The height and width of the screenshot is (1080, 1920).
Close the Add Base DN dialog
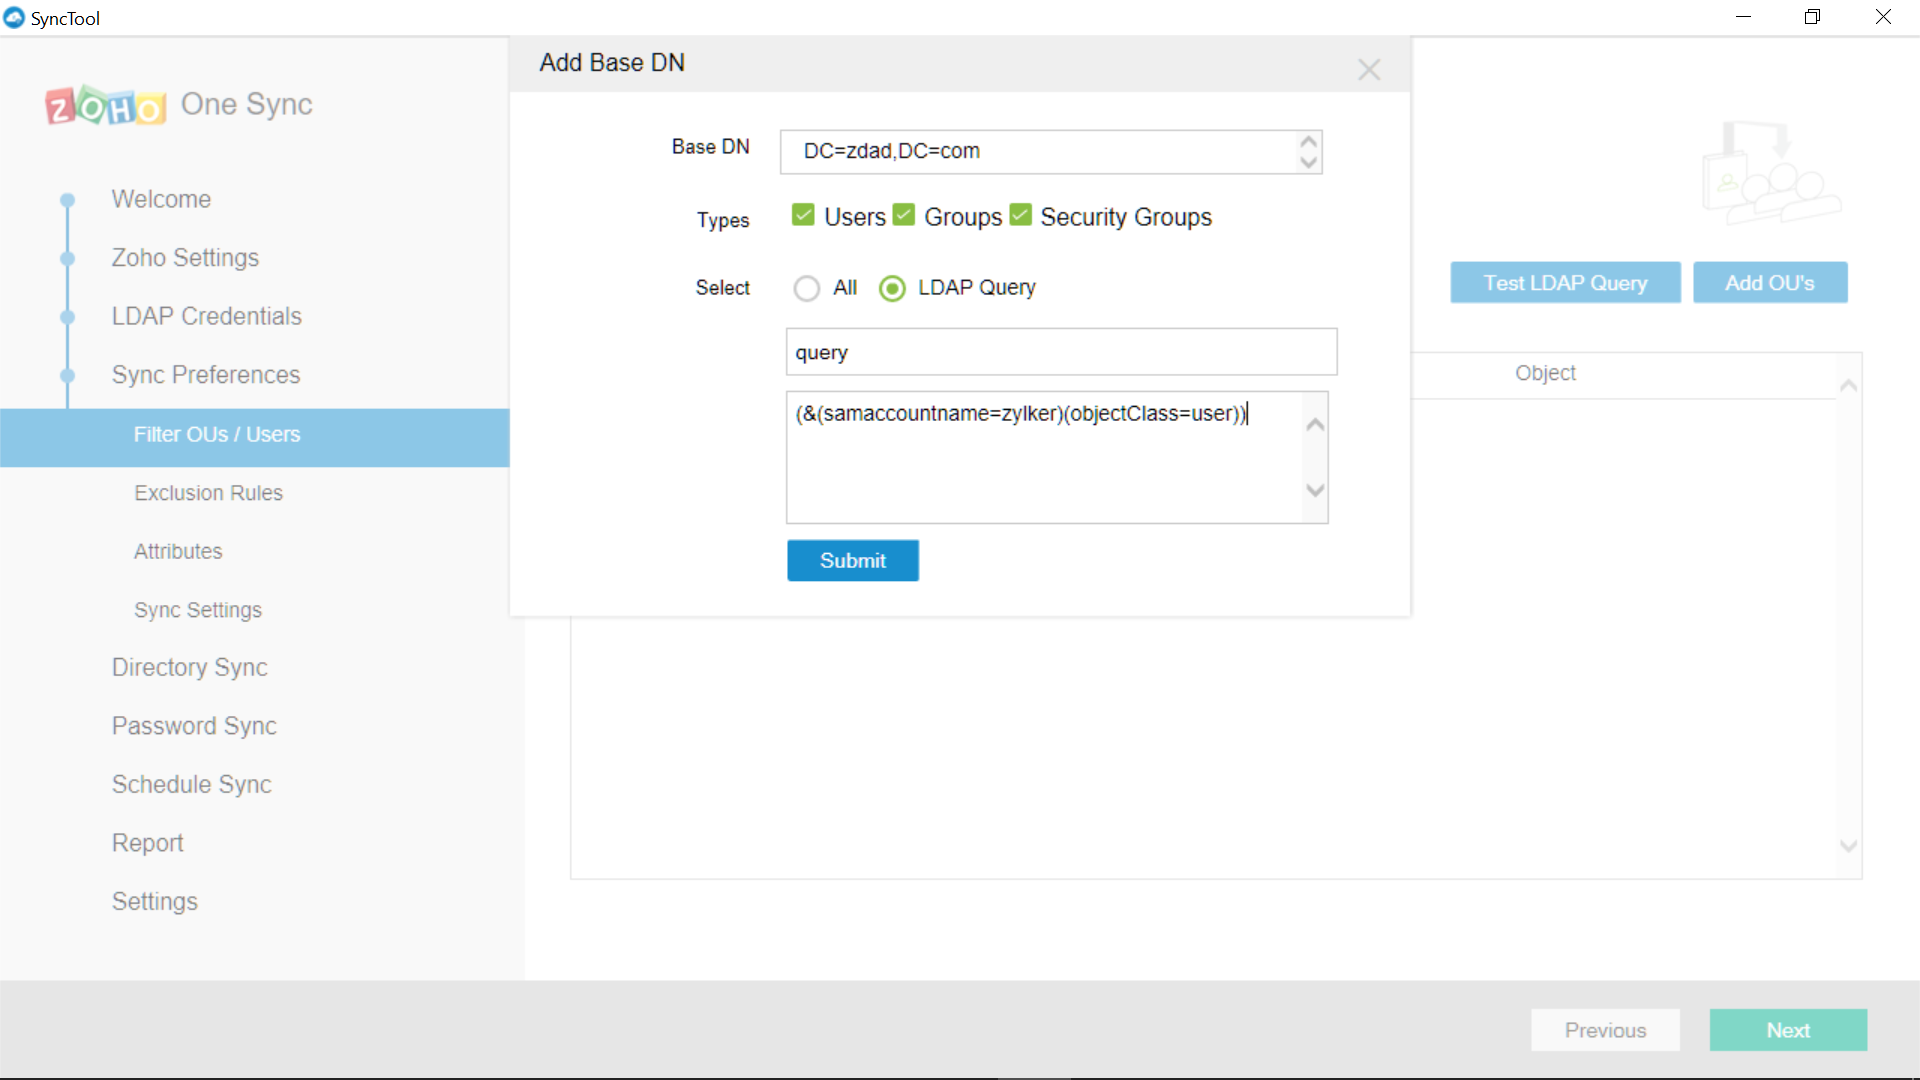[x=1369, y=69]
